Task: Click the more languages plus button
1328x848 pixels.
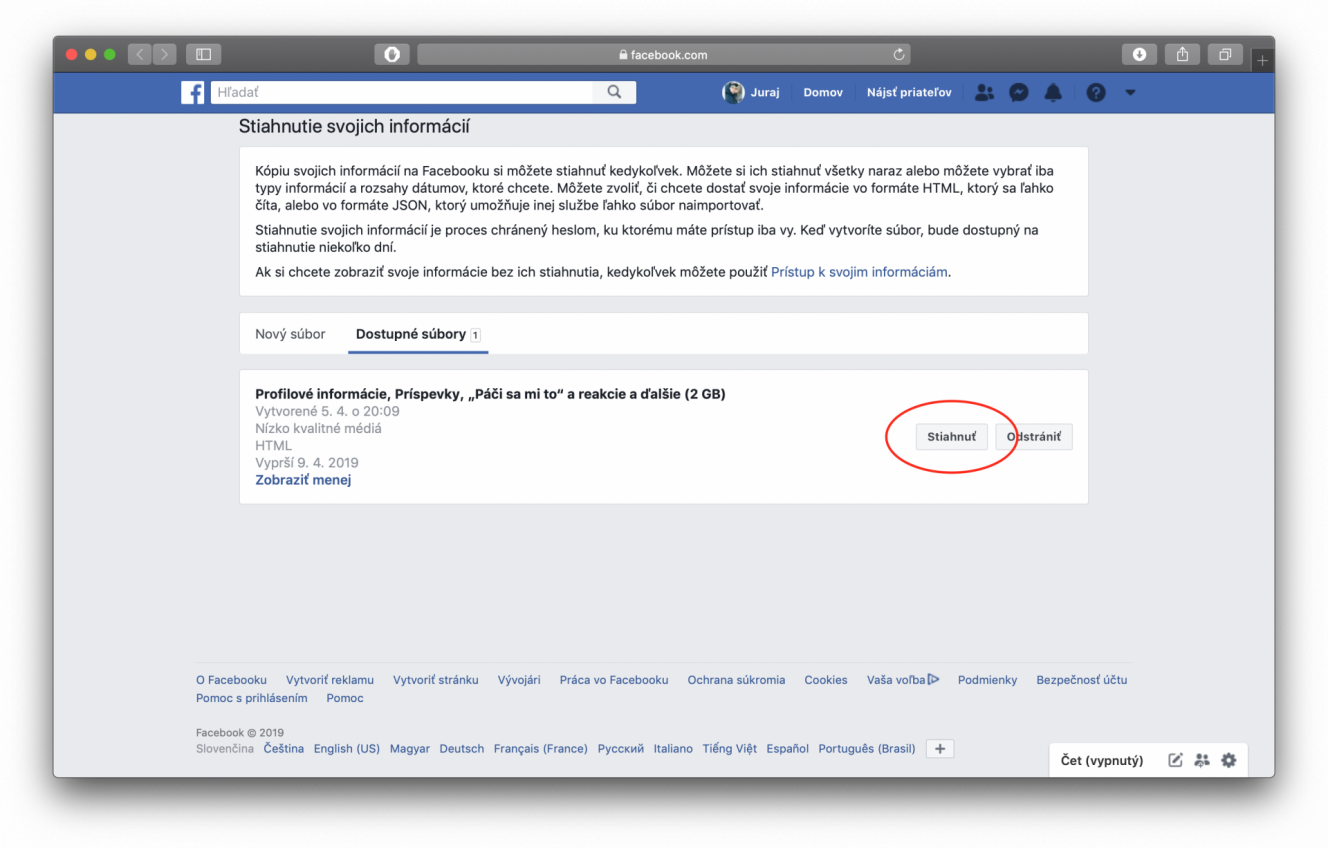Action: 940,748
